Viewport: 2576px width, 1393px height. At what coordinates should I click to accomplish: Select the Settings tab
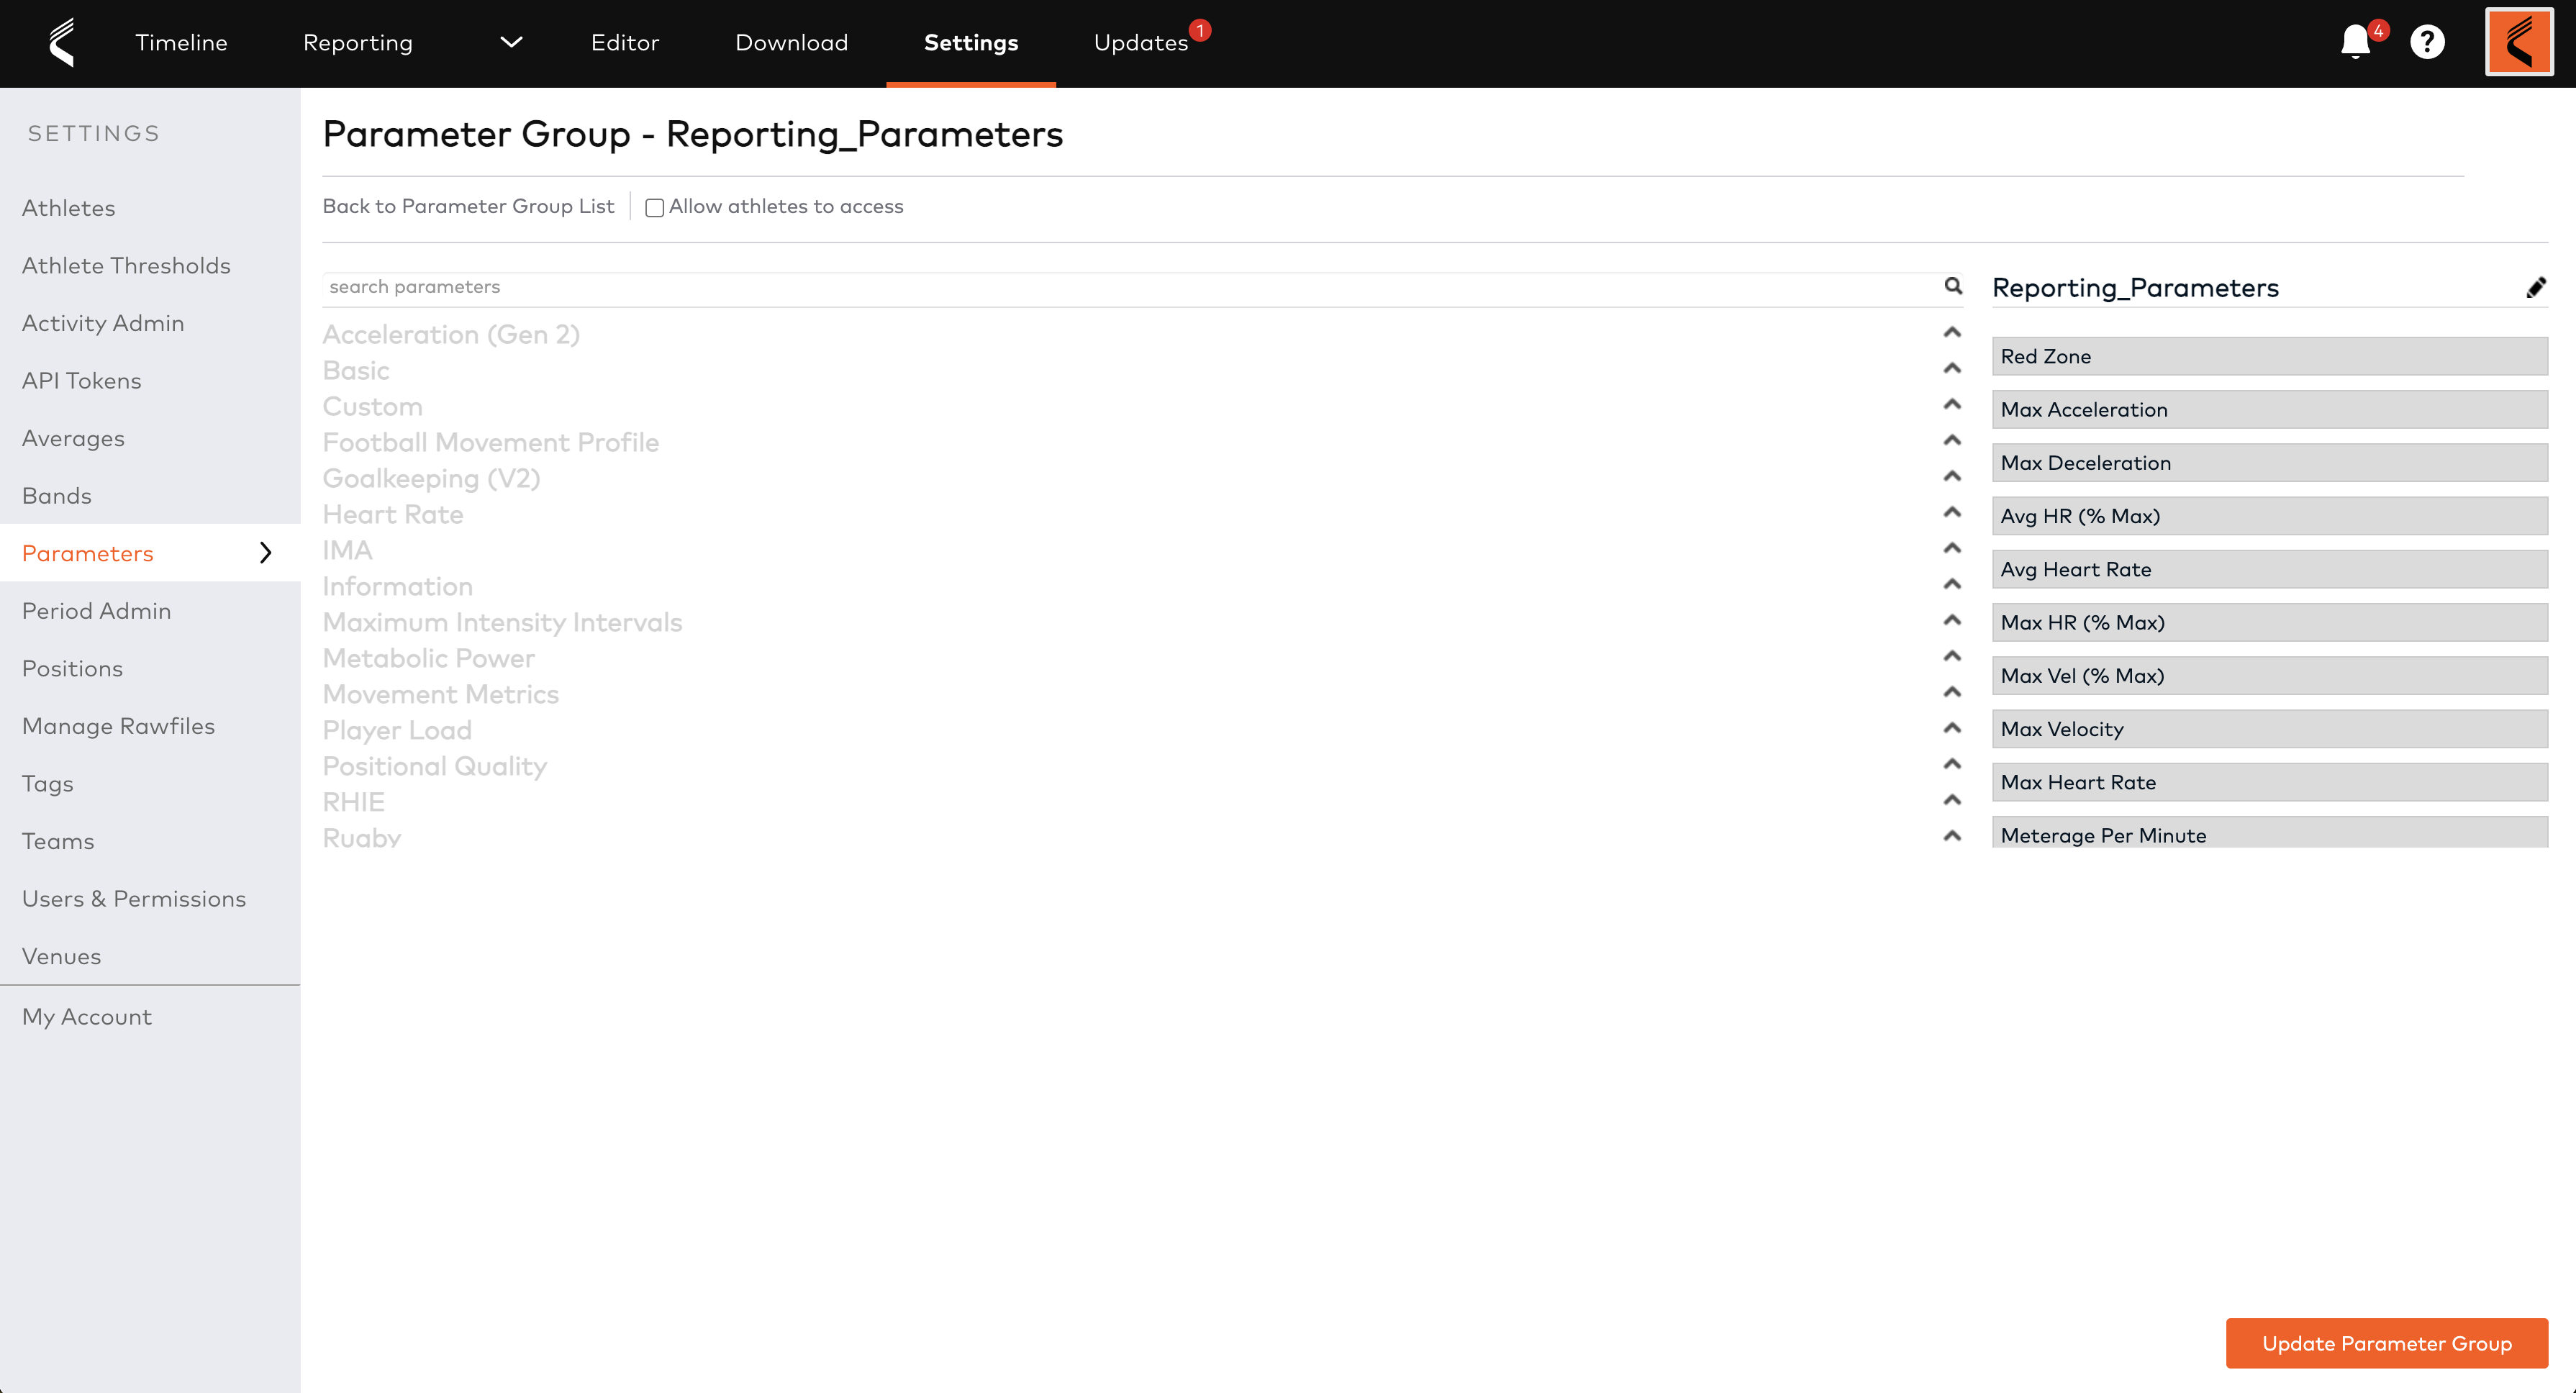click(971, 42)
